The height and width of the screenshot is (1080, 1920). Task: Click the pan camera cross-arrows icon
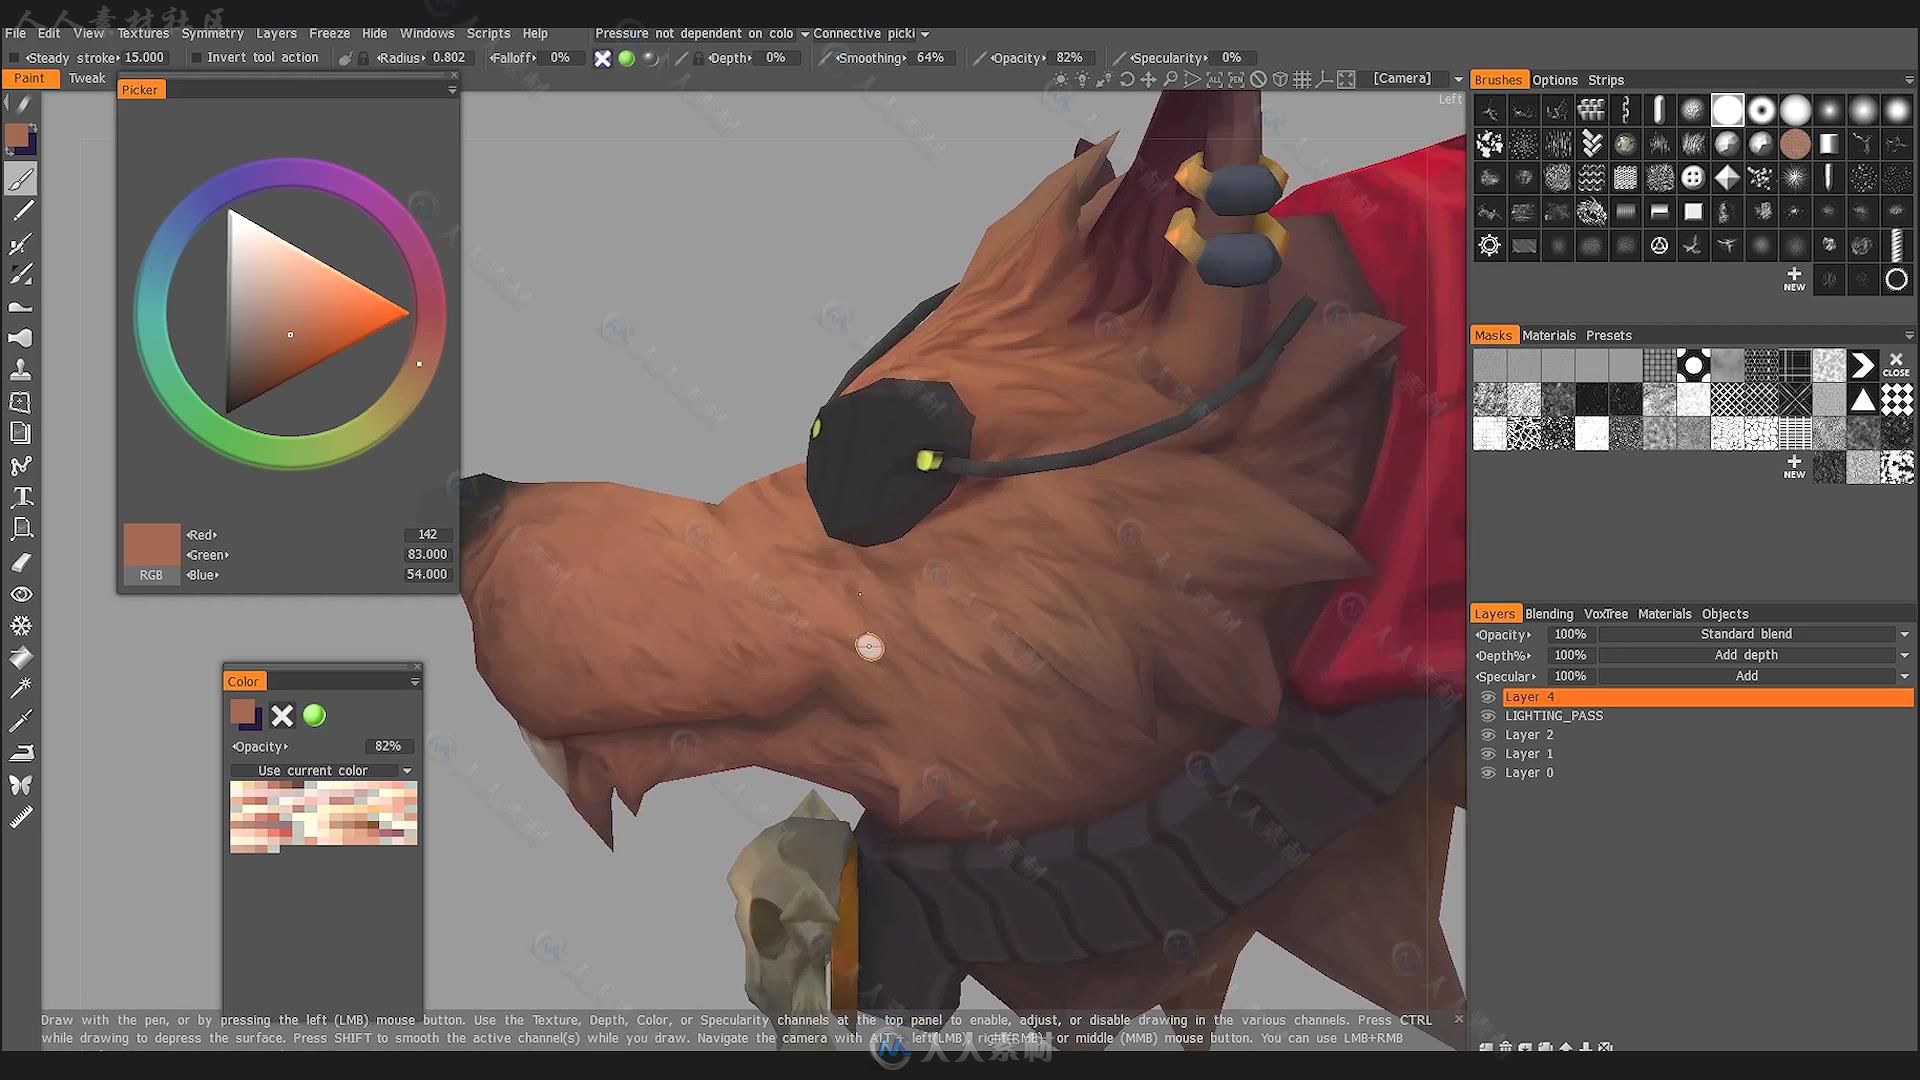pyautogui.click(x=1148, y=79)
